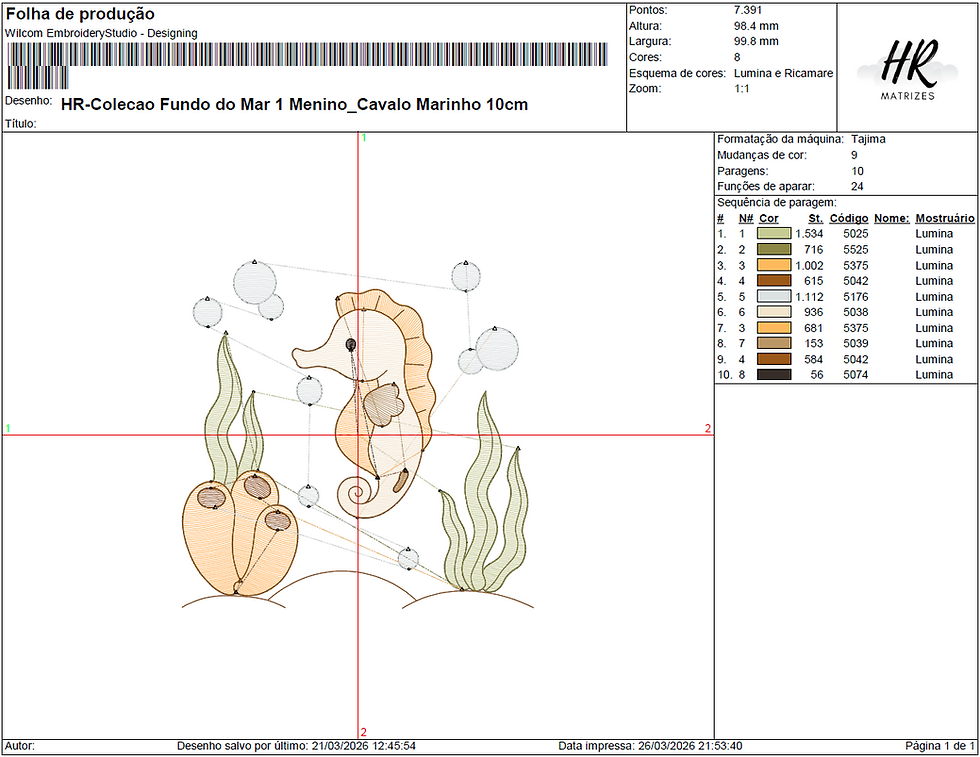Click the 'Nome:' column header
The height and width of the screenshot is (757, 980).
pyautogui.click(x=891, y=218)
